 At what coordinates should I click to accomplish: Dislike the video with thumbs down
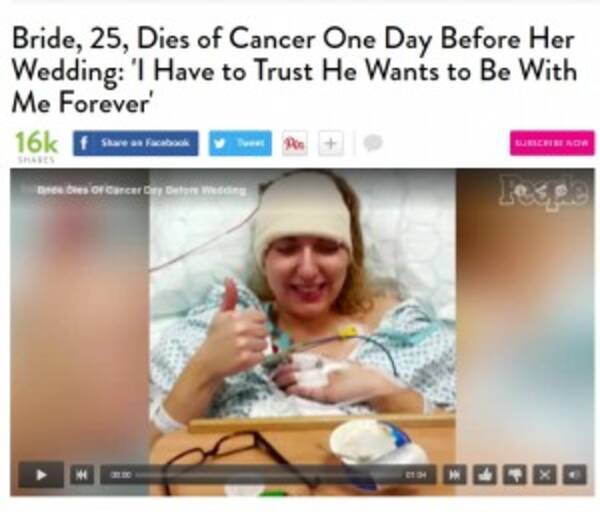tap(515, 475)
